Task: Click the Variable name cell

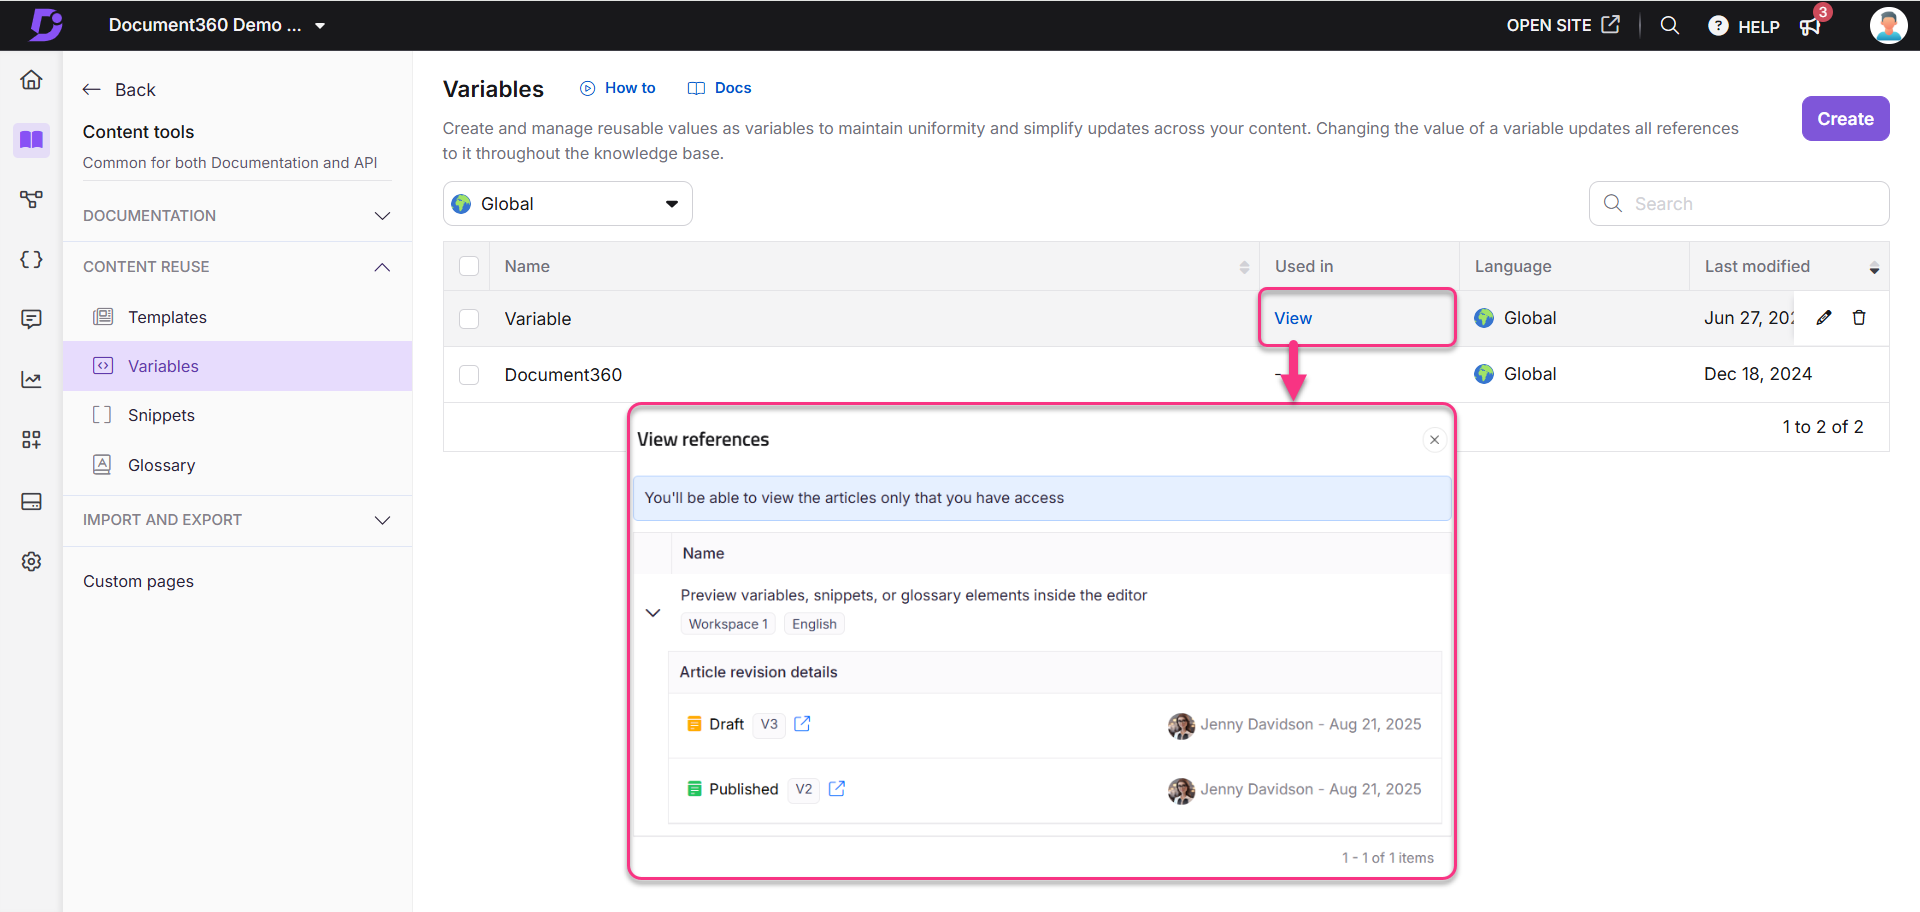Action: tap(538, 319)
